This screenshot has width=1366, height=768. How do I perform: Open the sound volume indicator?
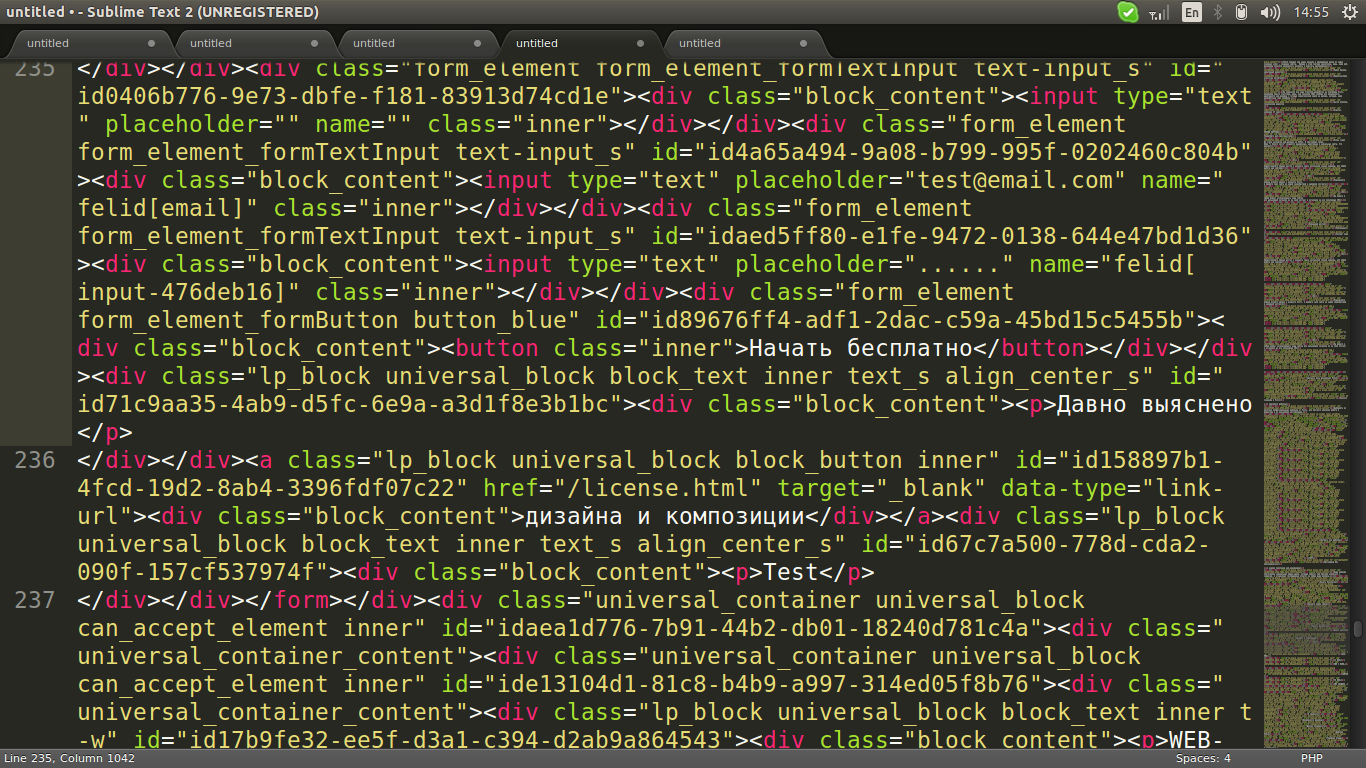click(1270, 13)
